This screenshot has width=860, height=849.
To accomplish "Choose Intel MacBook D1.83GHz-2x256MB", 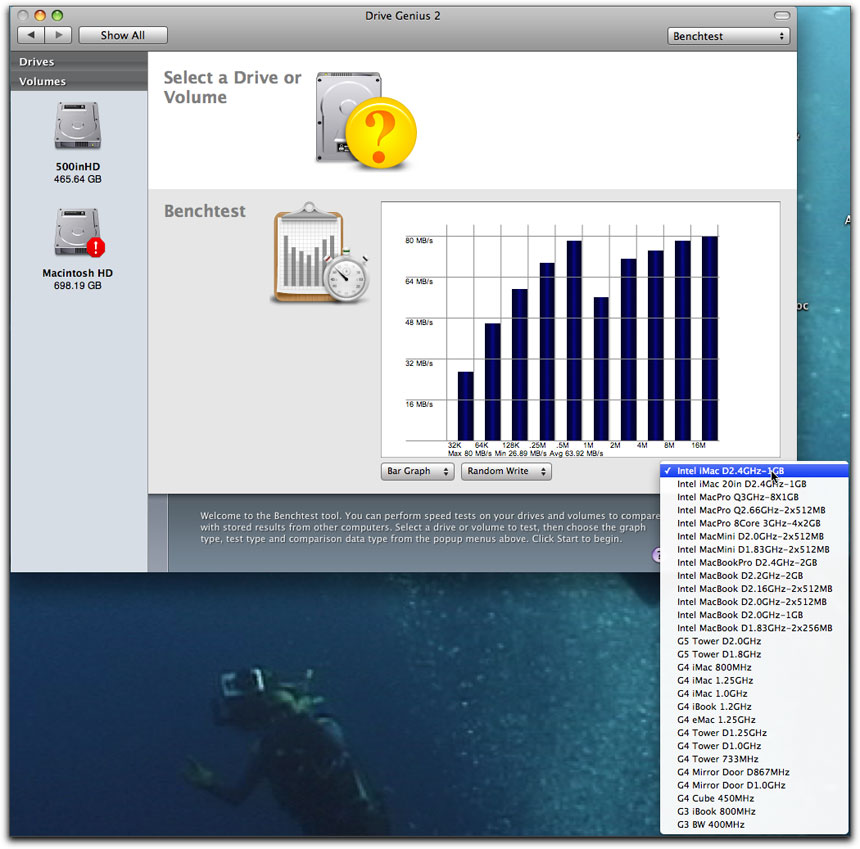I will tap(754, 628).
